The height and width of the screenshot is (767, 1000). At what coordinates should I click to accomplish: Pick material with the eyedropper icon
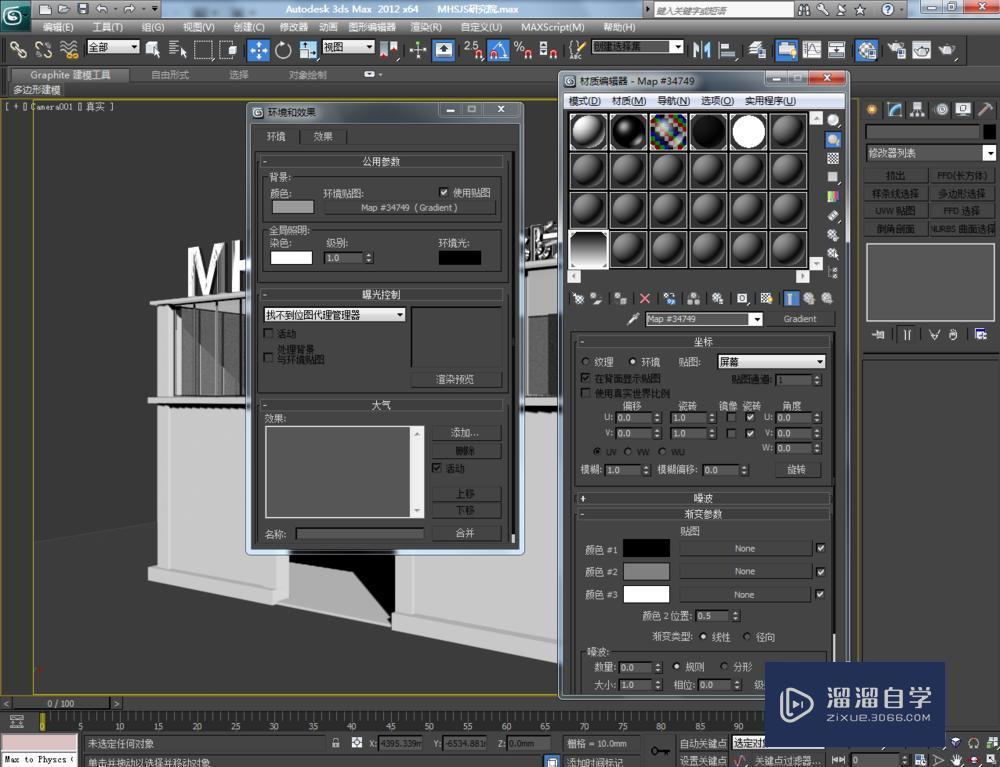pos(632,318)
